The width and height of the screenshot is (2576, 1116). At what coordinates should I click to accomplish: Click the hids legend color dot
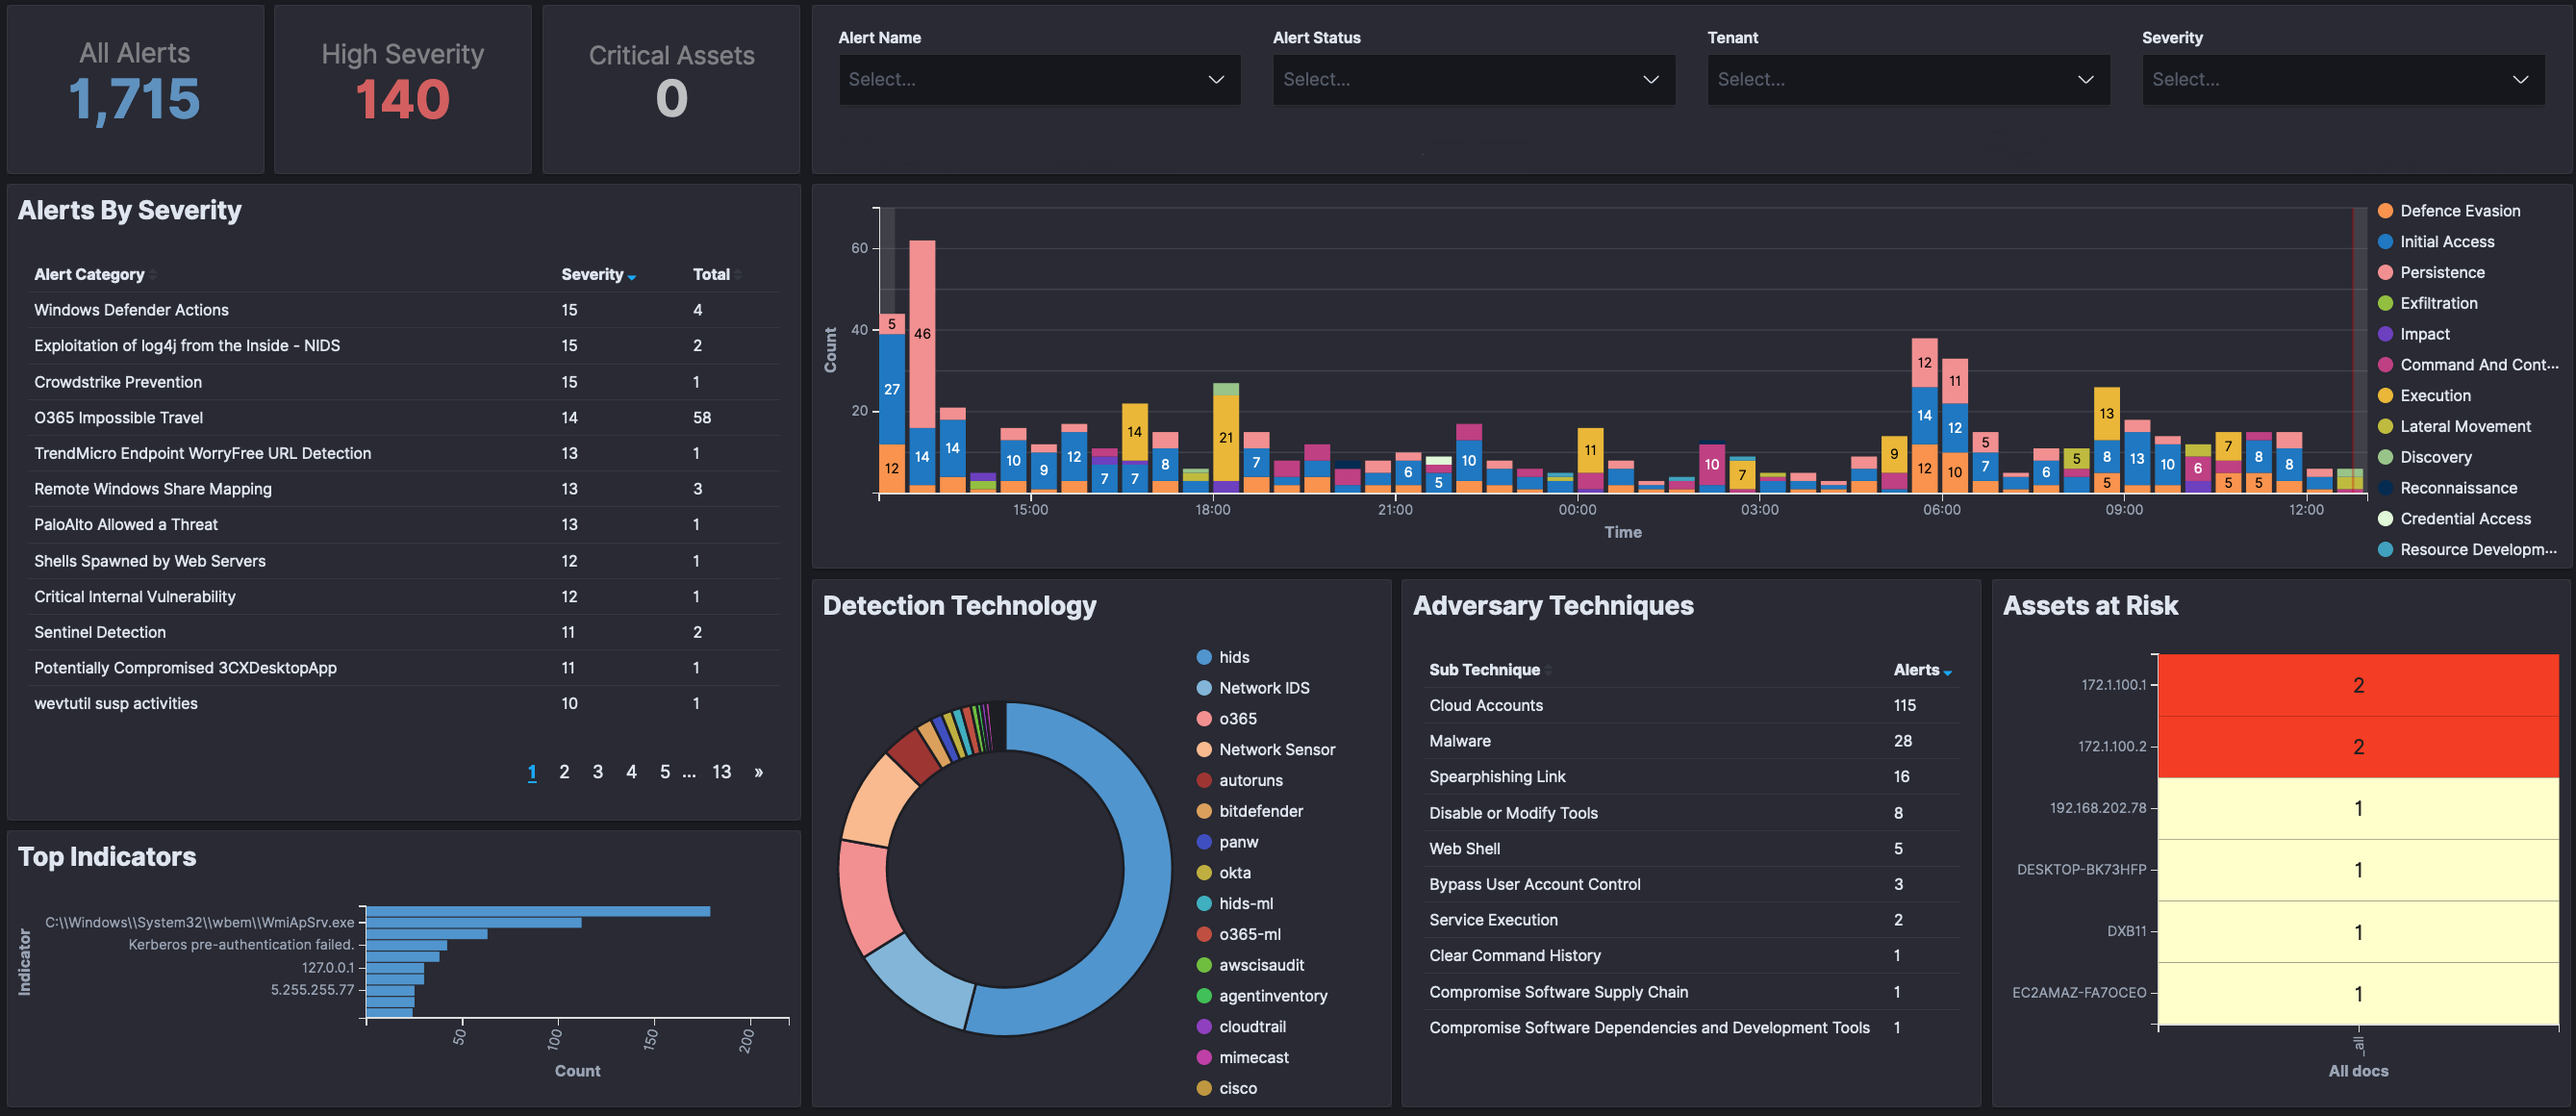pos(1204,657)
